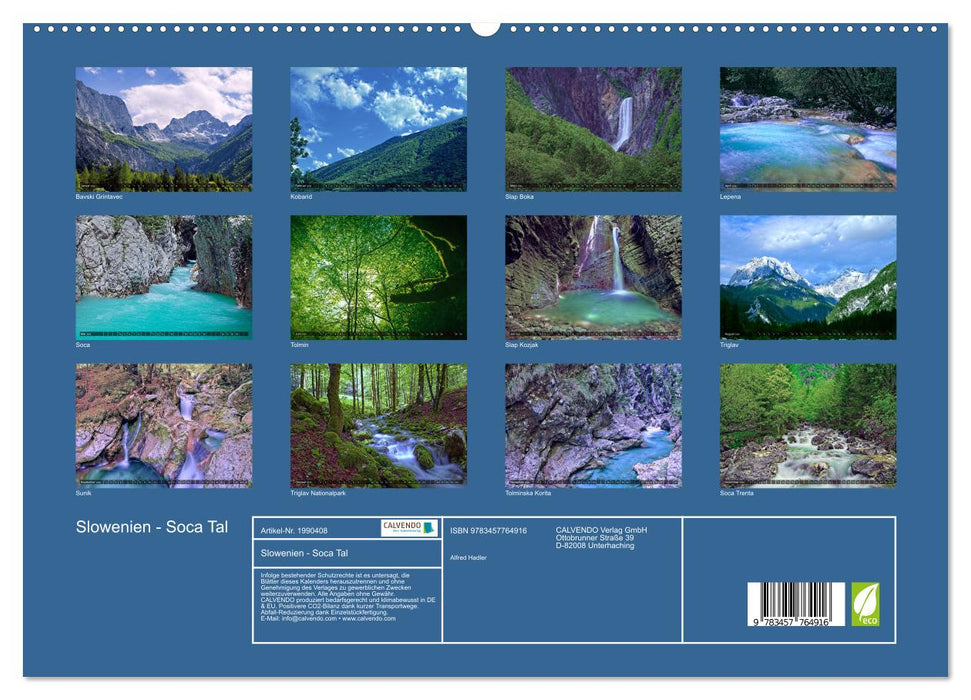The height and width of the screenshot is (700, 971).
Task: Click the ISBN barcode 9783457764916
Action: click(793, 605)
